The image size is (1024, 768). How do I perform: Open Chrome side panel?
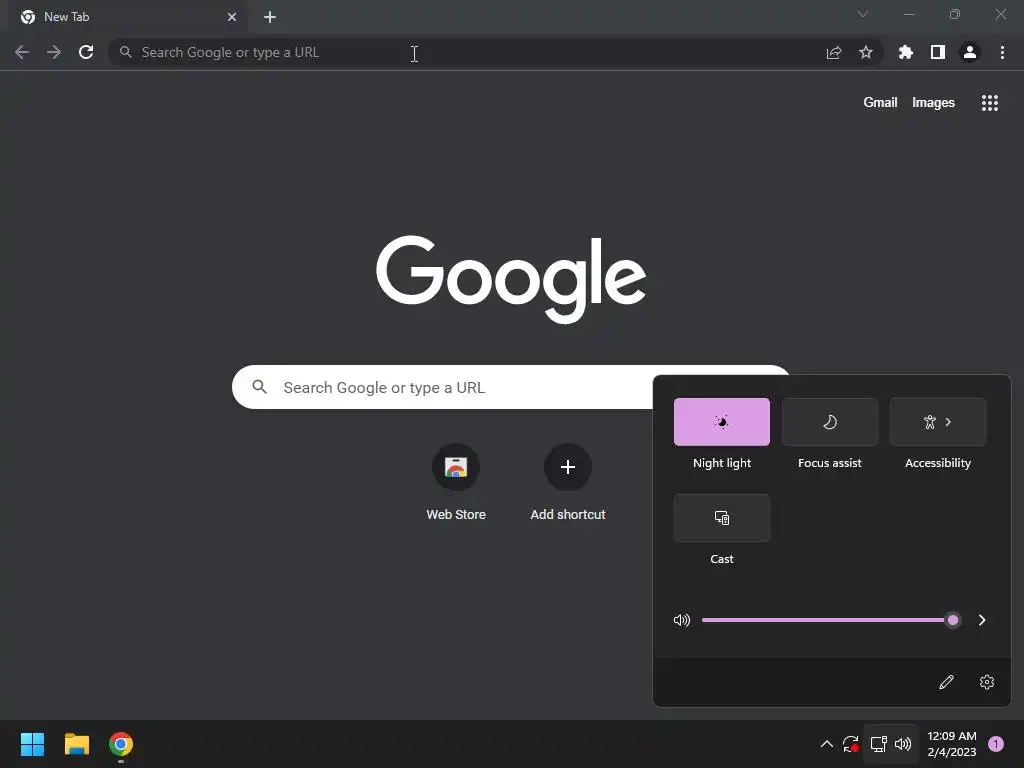938,52
